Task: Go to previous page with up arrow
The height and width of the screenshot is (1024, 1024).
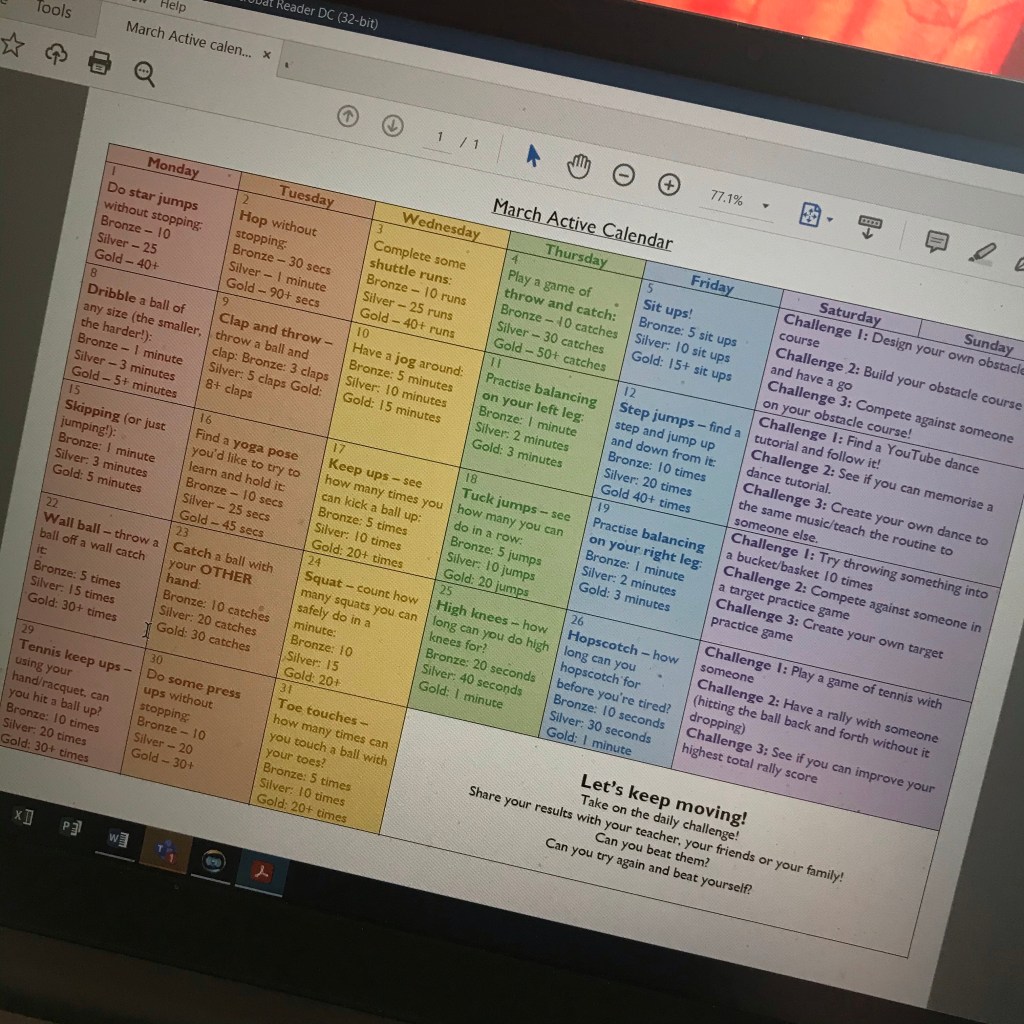Action: click(x=347, y=116)
